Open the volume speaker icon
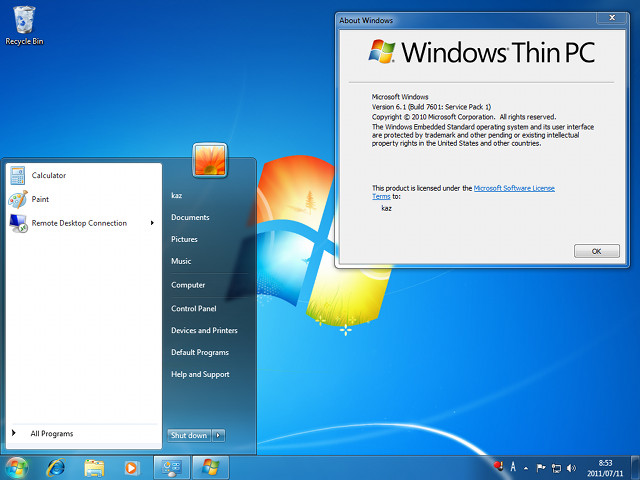 click(571, 468)
